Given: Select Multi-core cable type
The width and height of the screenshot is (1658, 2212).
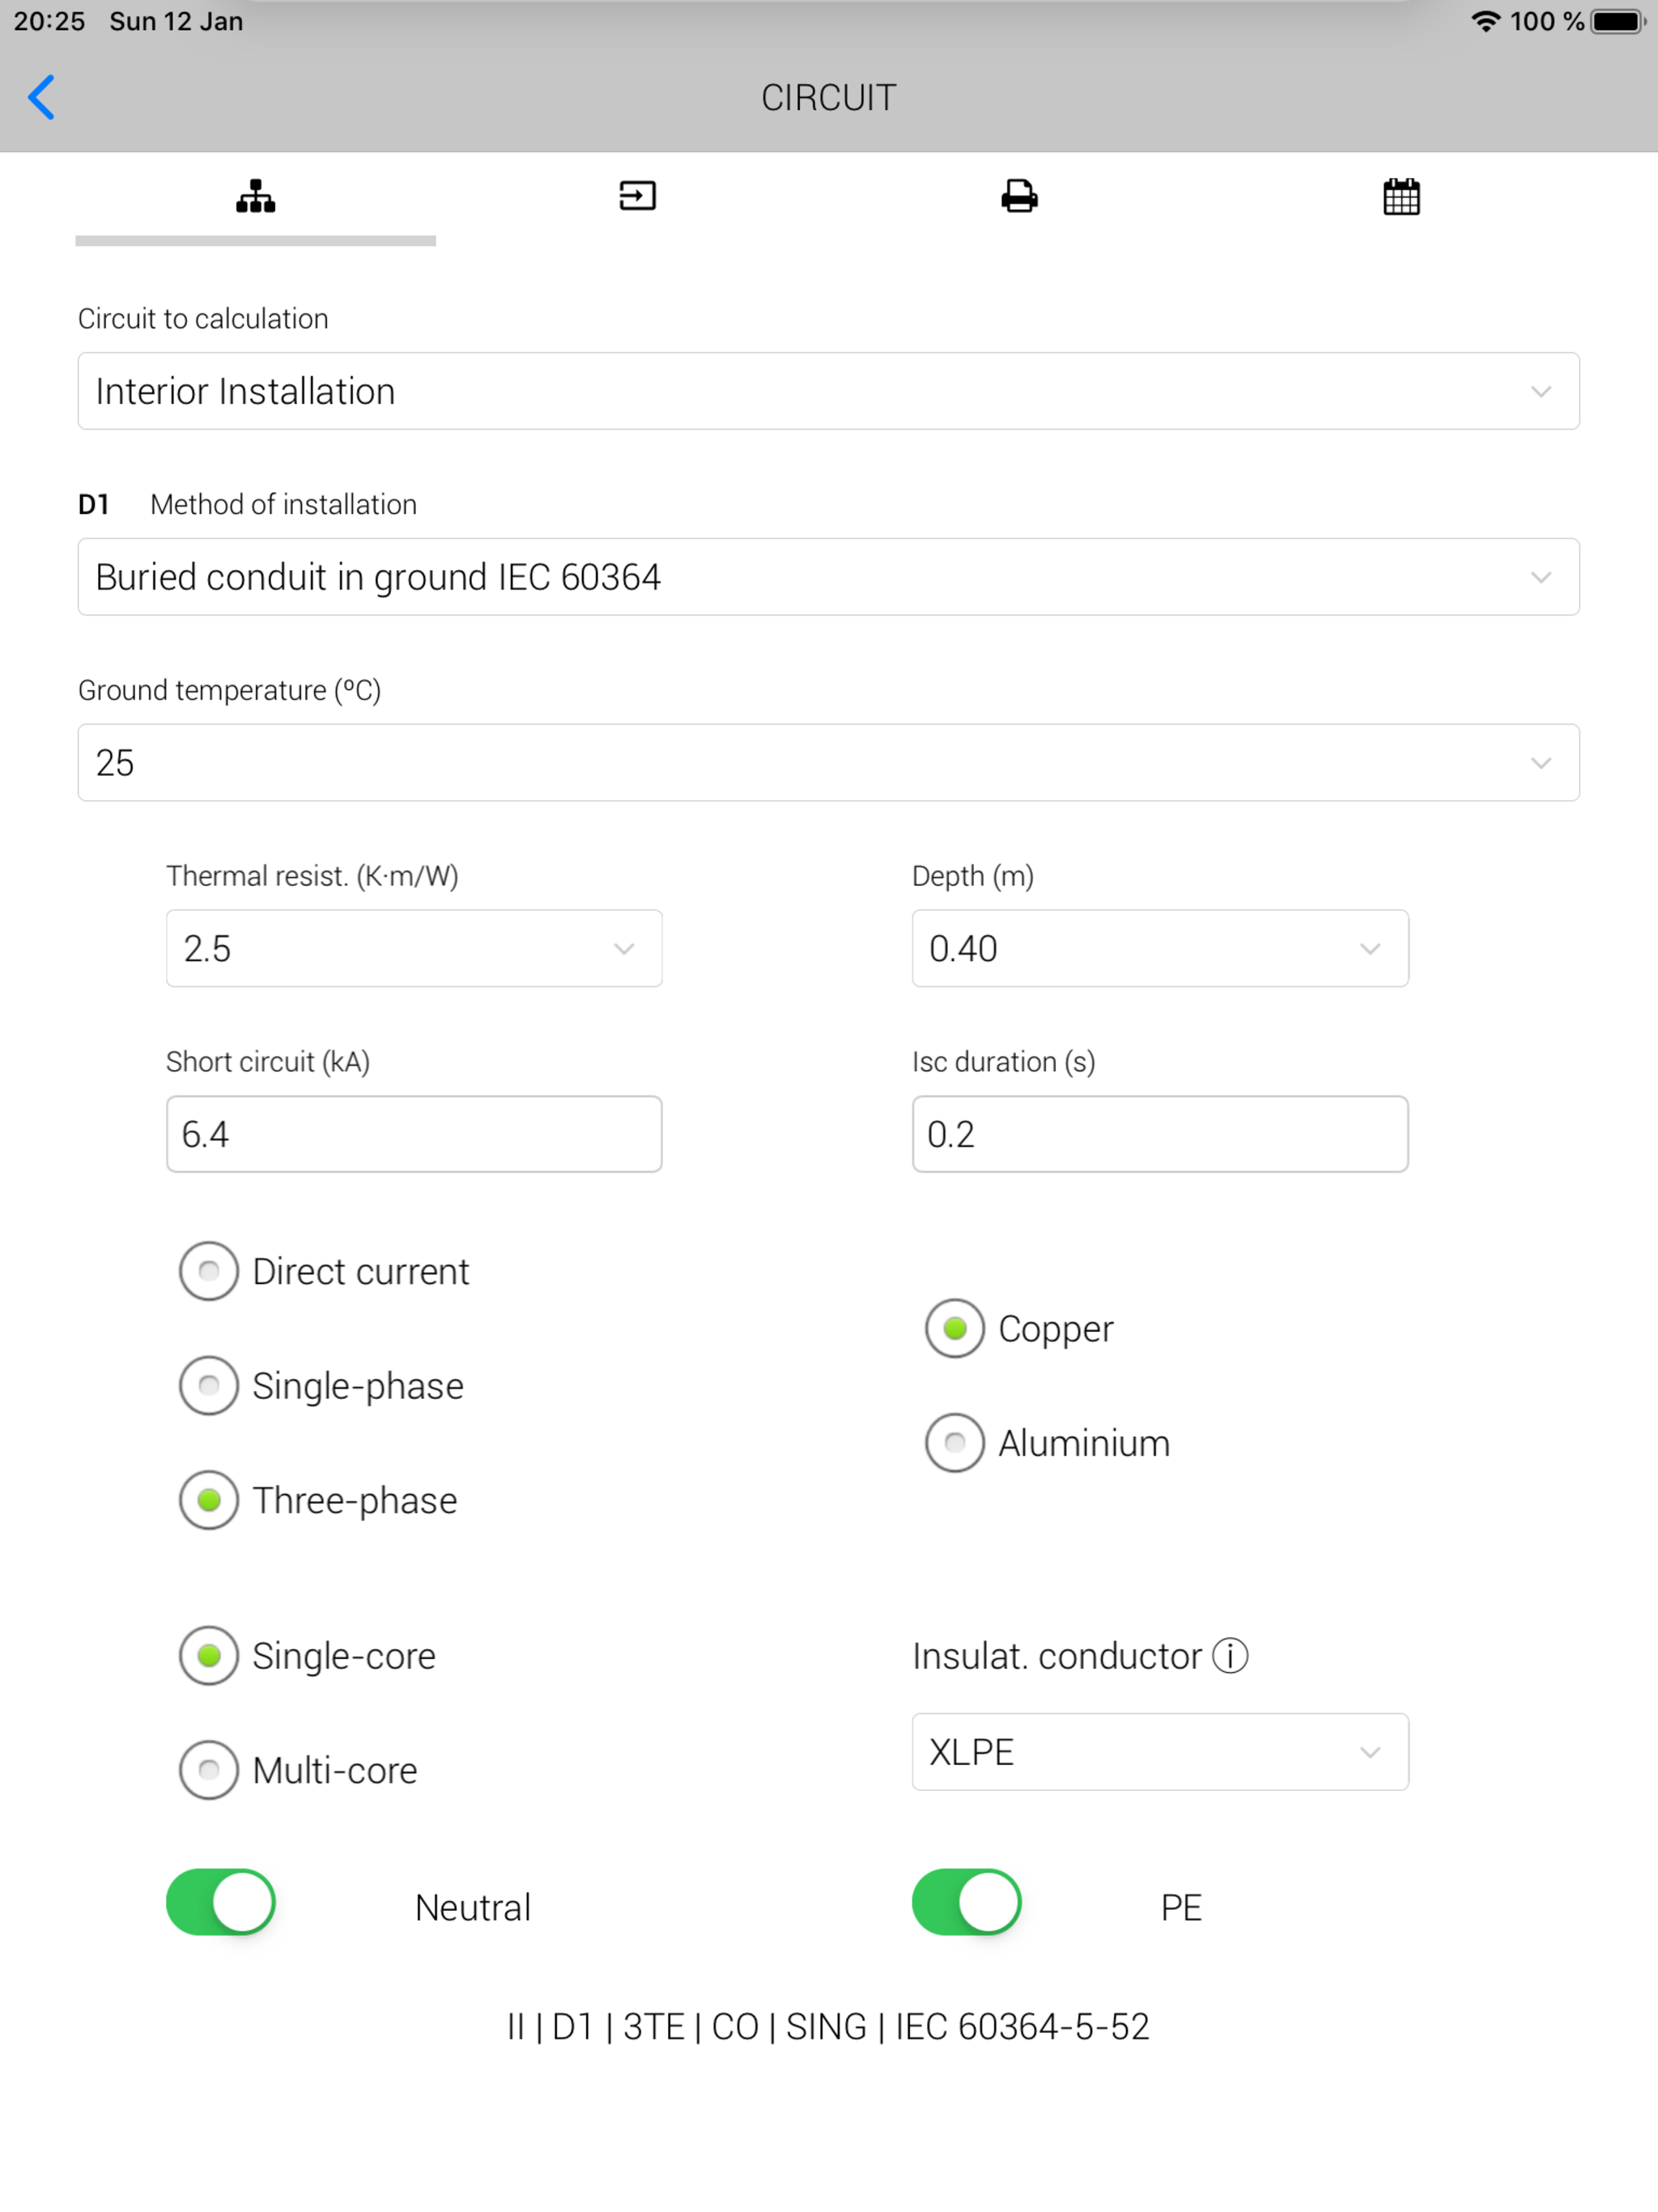Looking at the screenshot, I should (208, 1770).
